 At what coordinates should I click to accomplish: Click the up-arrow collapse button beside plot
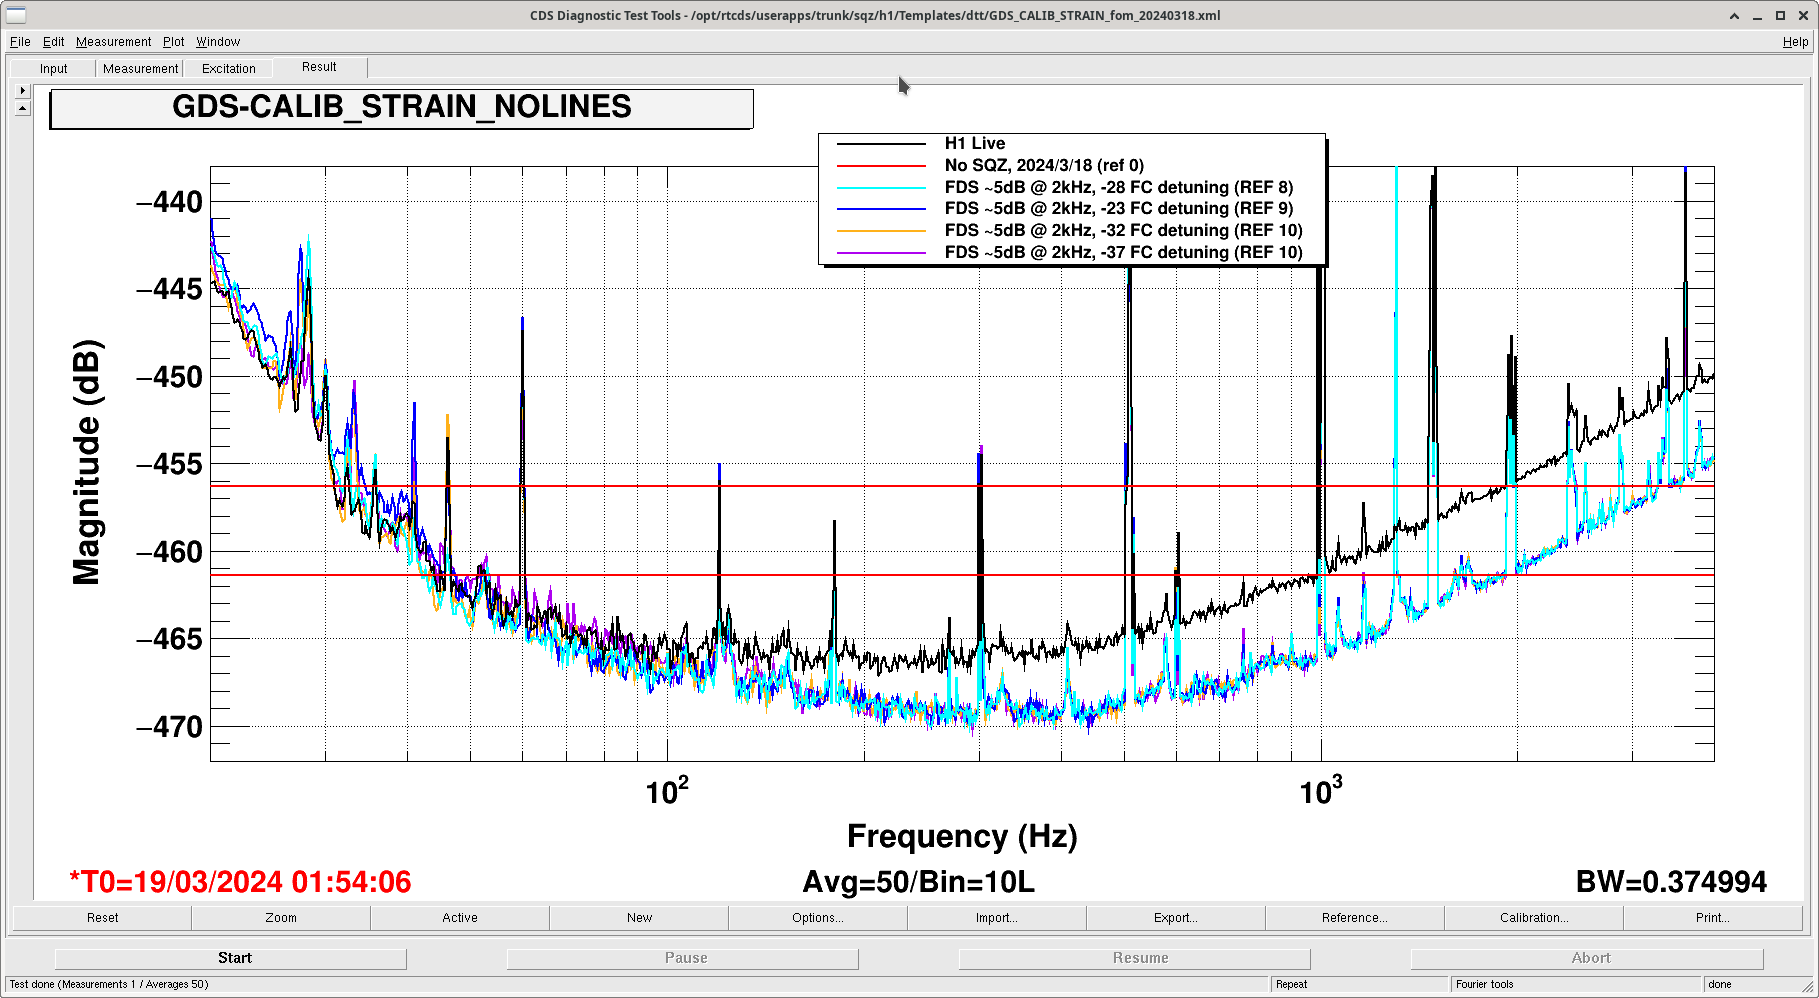coord(22,108)
